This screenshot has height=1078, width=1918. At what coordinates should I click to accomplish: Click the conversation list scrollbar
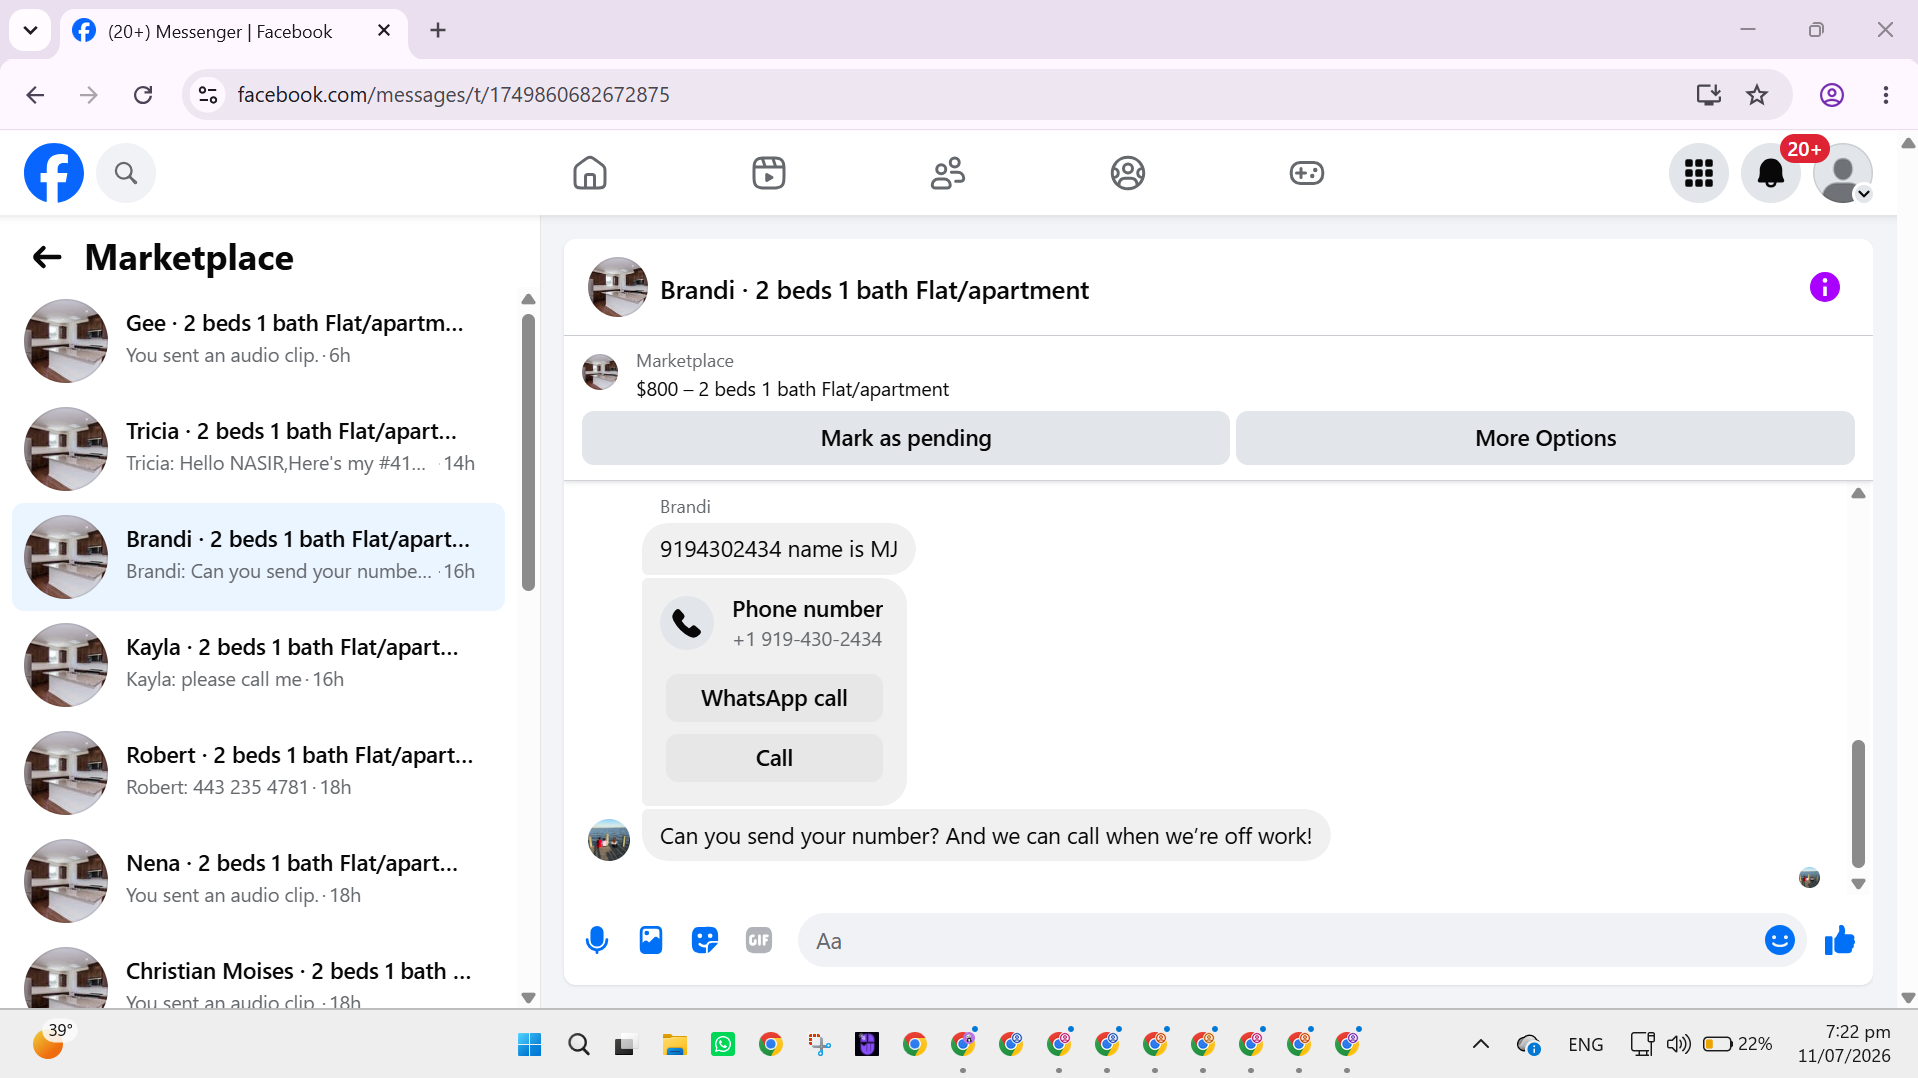coord(528,452)
